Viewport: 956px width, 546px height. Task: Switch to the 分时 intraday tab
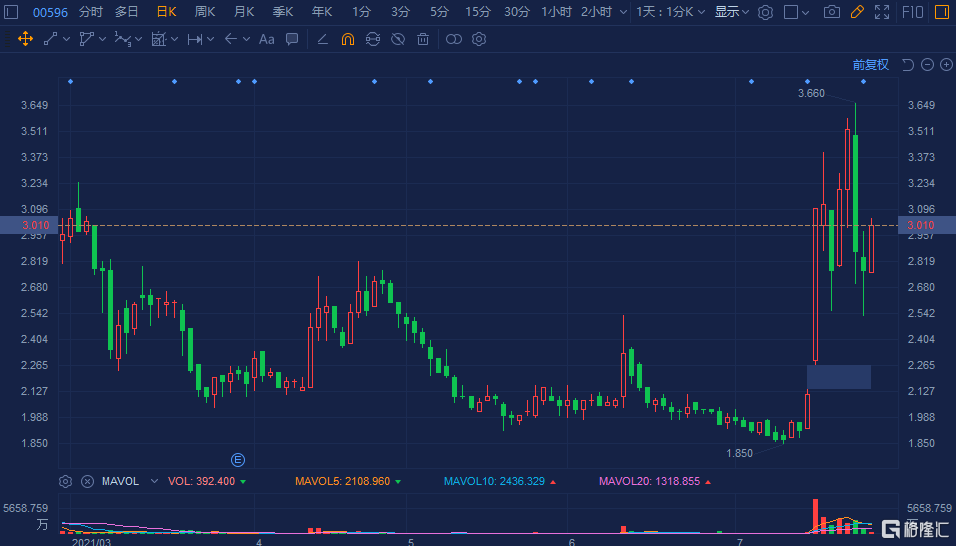click(x=90, y=12)
